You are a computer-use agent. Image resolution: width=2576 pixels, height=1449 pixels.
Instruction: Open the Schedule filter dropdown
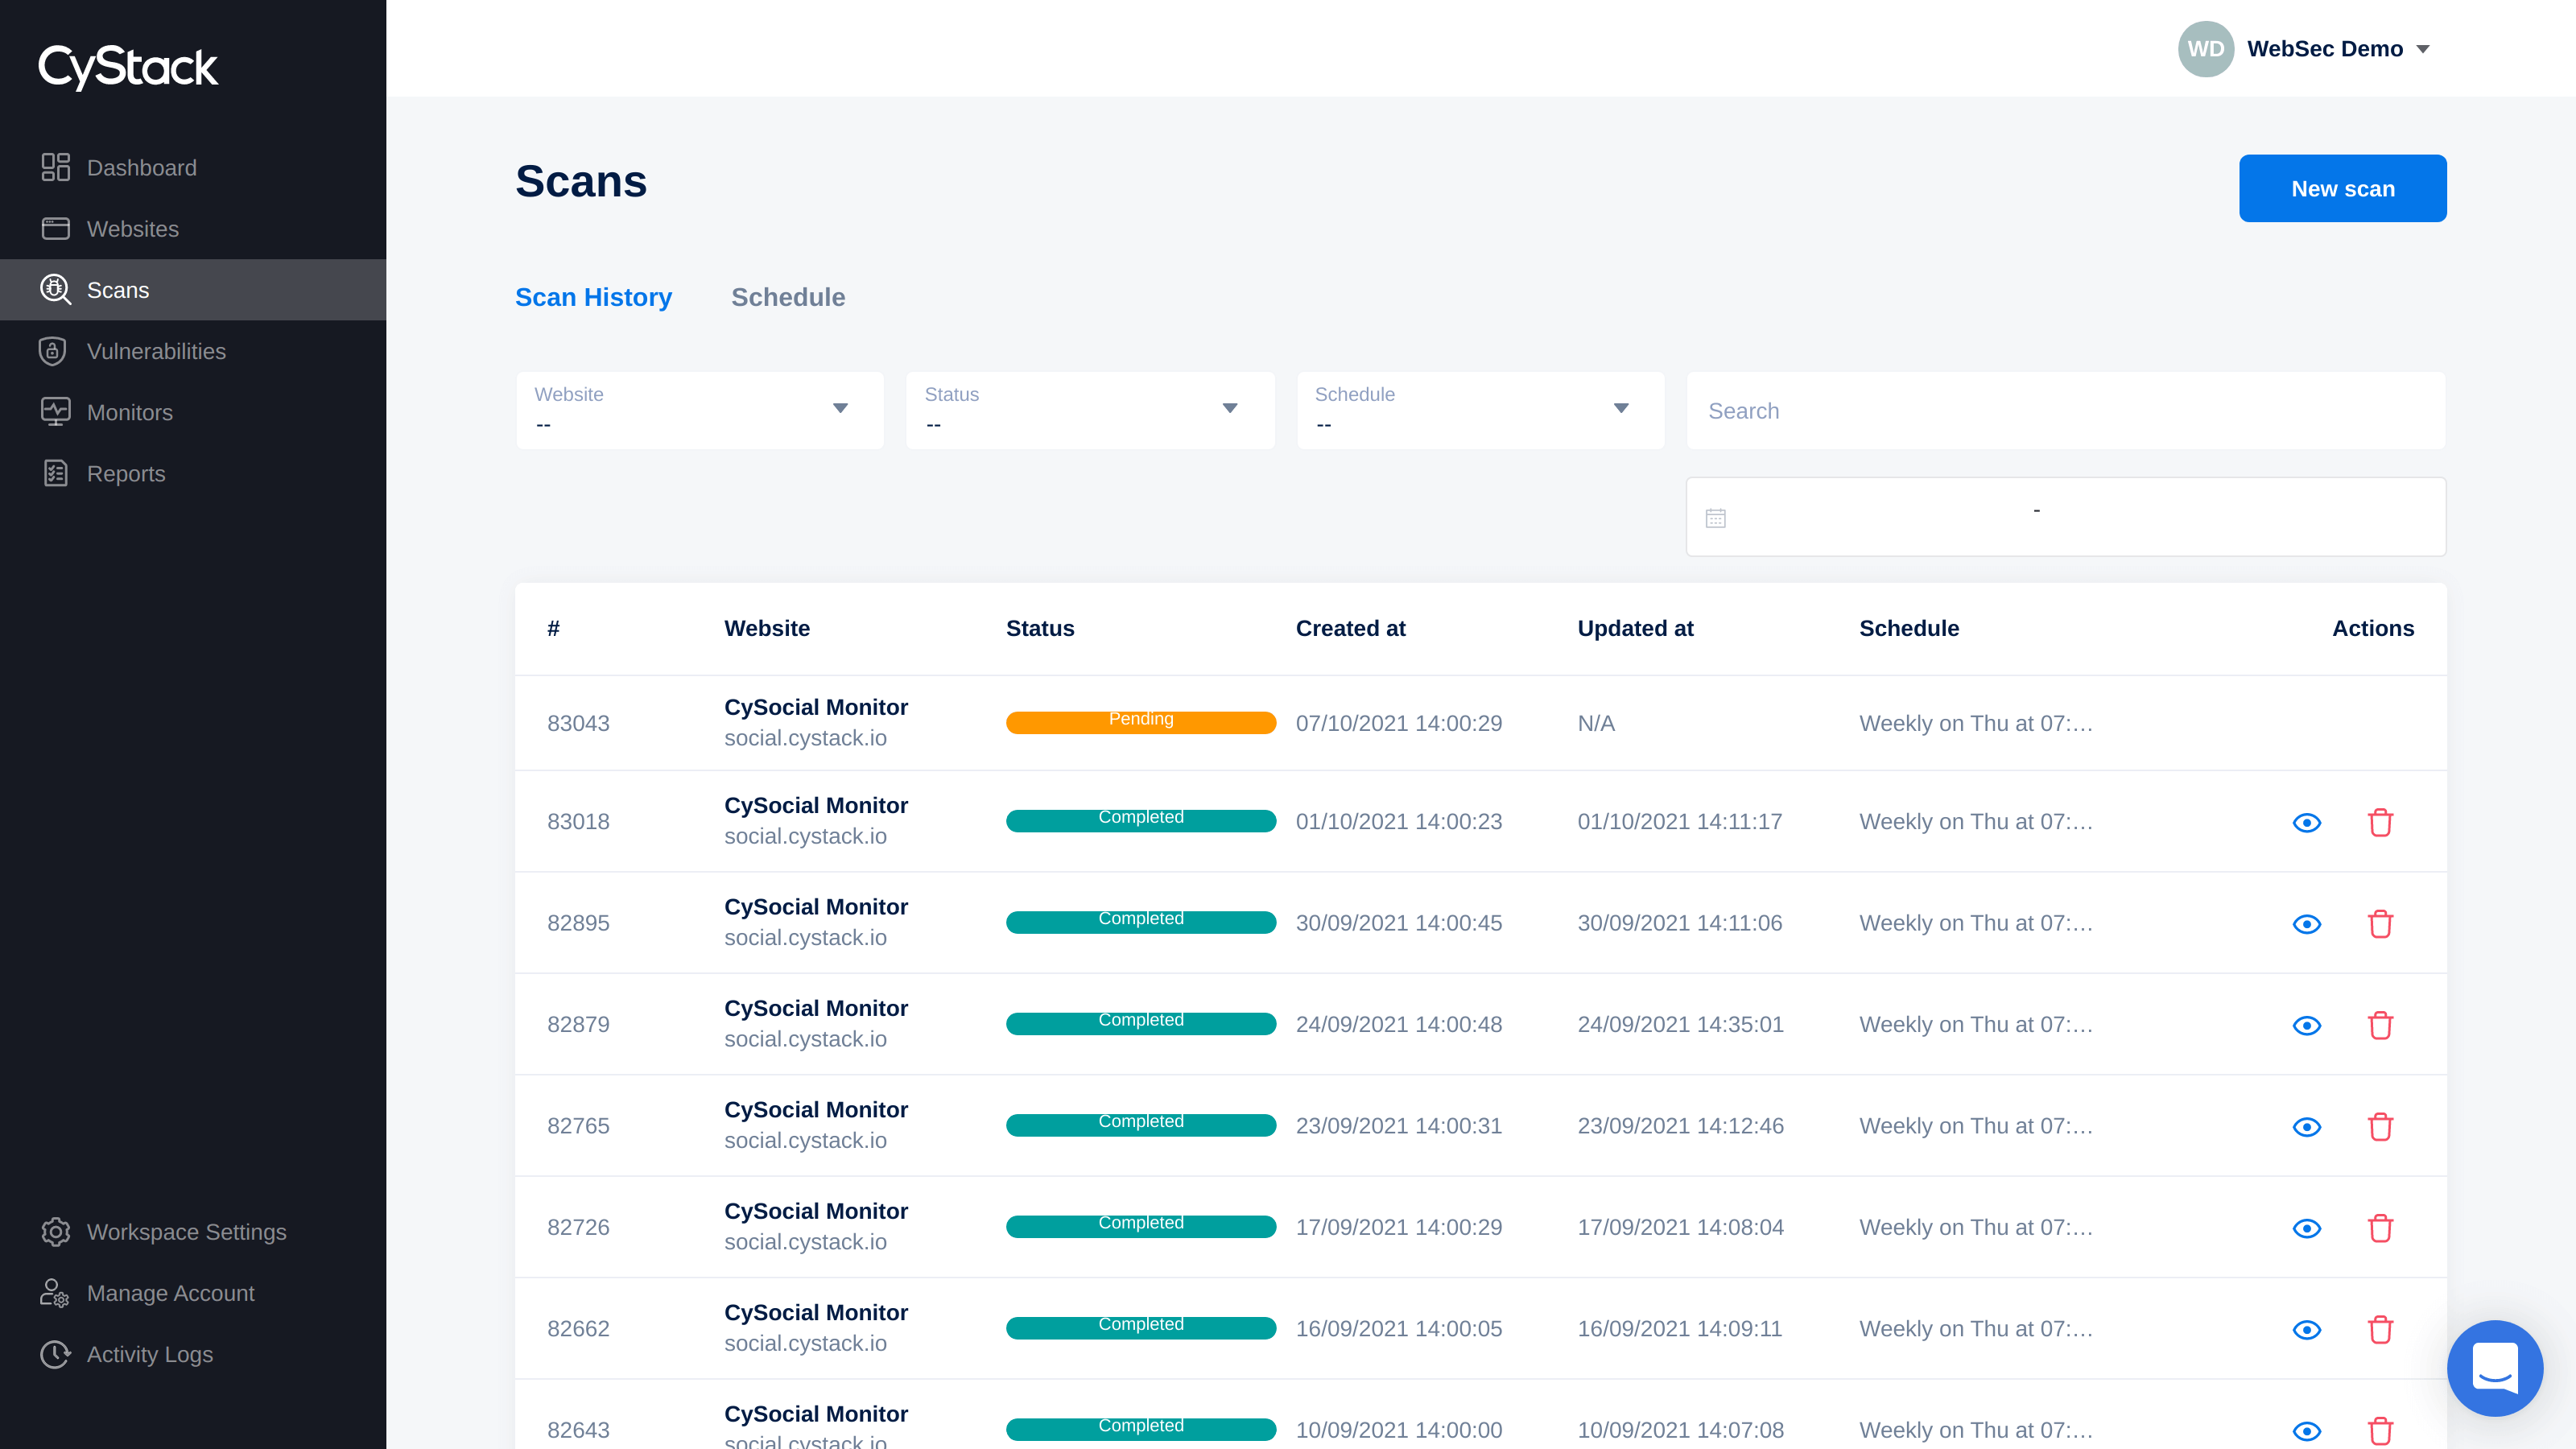1480,410
